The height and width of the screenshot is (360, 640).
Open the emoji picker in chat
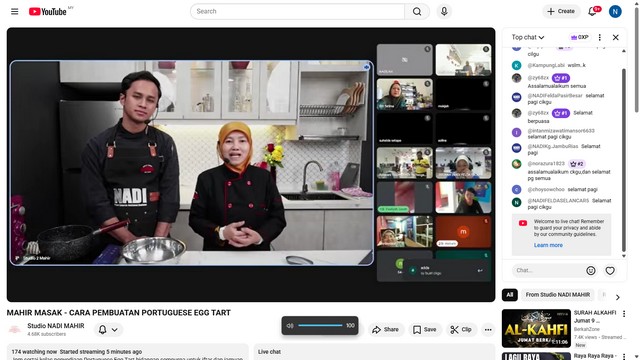[591, 271]
